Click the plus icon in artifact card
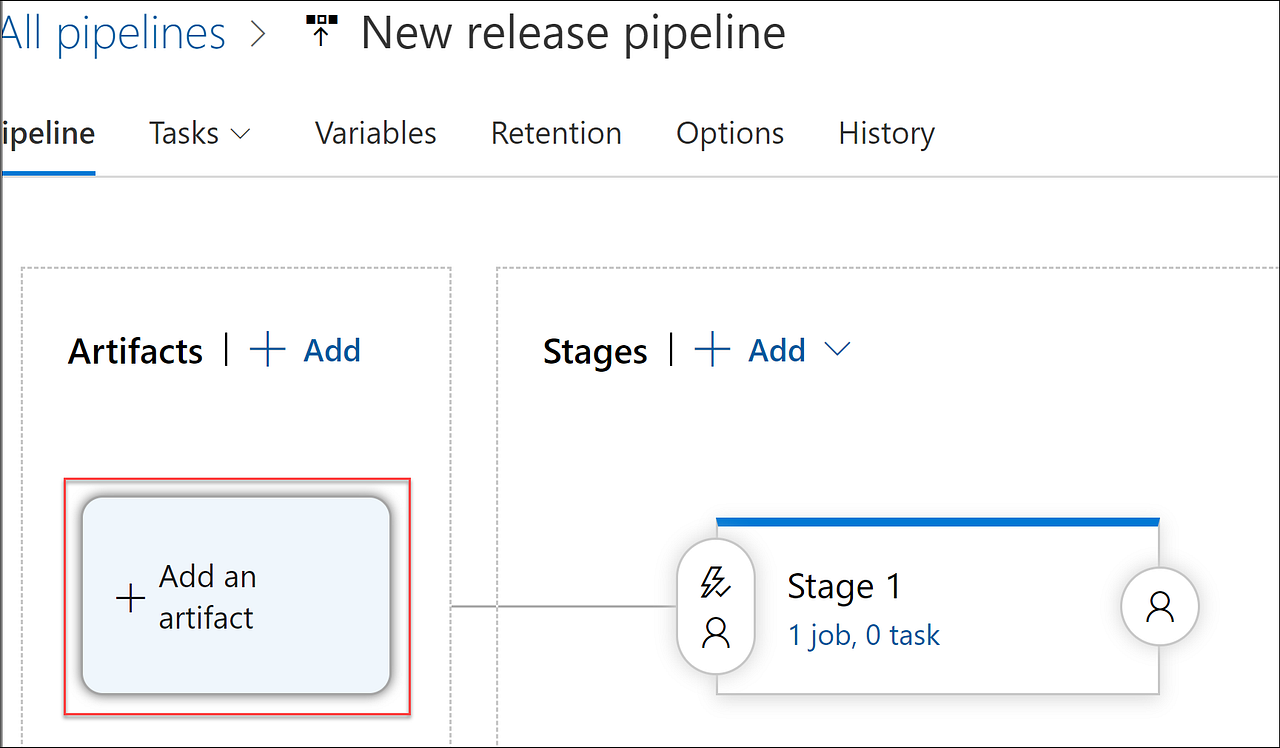 131,599
